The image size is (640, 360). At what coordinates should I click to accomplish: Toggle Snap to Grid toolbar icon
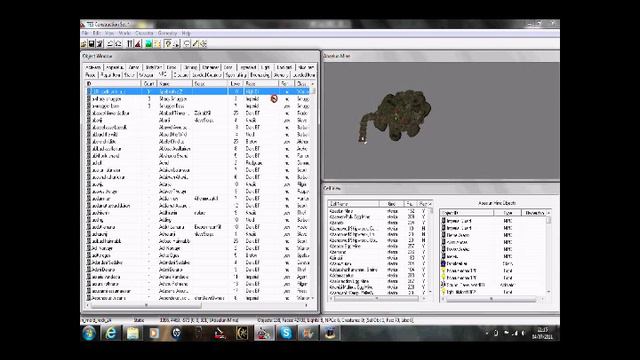pyautogui.click(x=129, y=44)
